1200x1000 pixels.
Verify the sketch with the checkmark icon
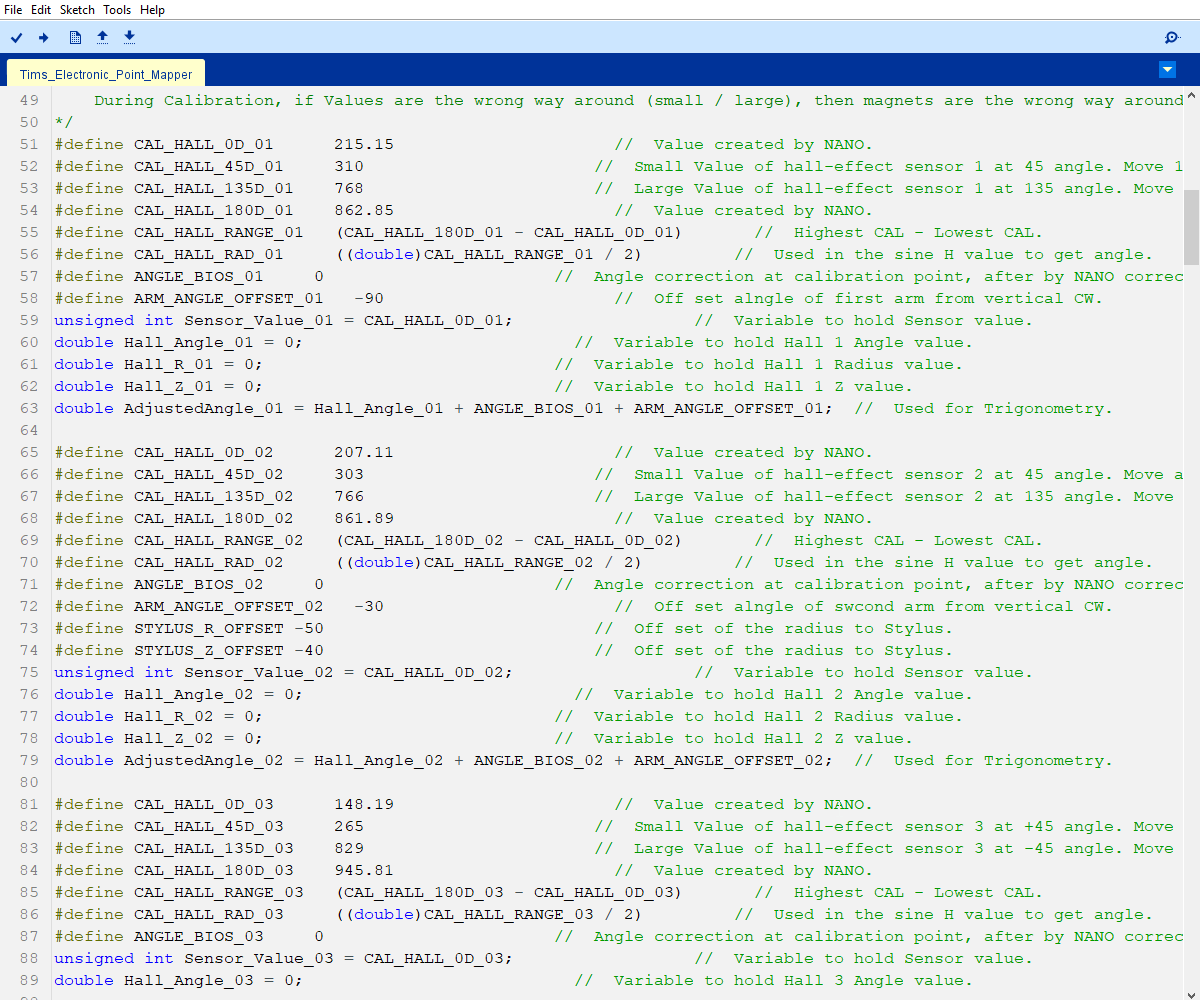16,37
